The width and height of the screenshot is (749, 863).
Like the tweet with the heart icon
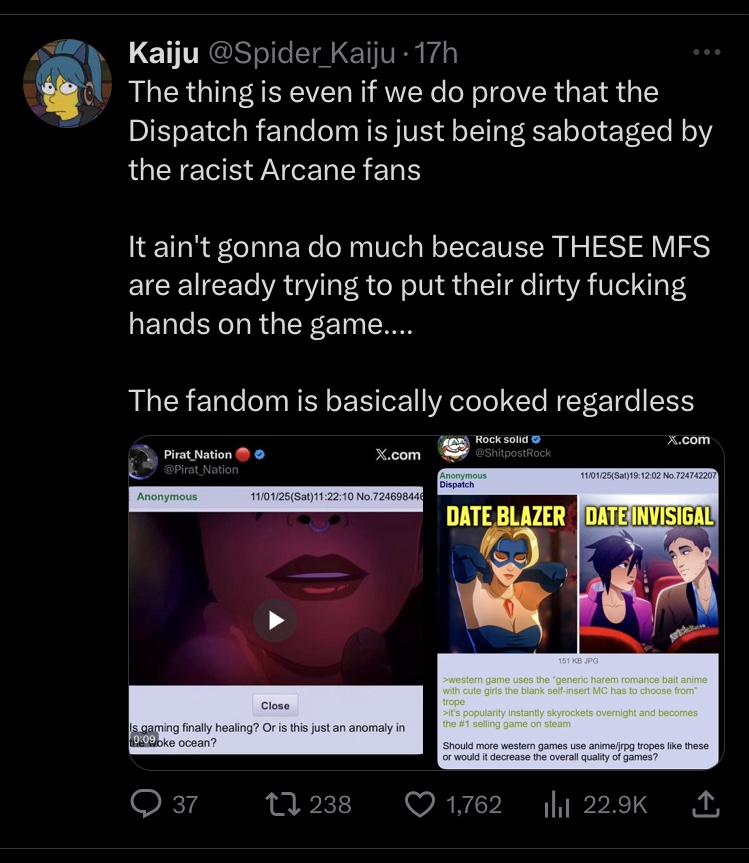[x=420, y=804]
